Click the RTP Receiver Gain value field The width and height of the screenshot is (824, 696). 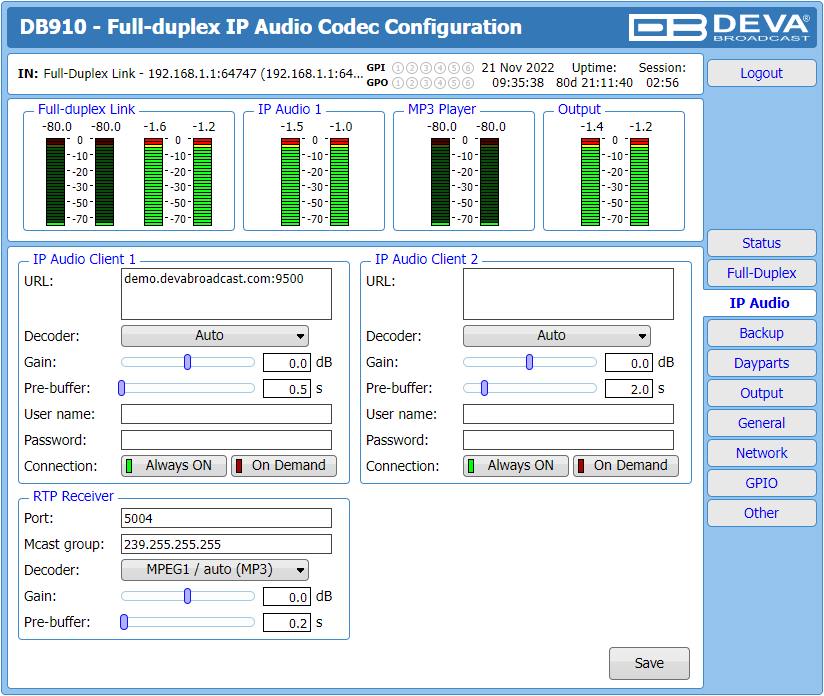click(x=287, y=597)
